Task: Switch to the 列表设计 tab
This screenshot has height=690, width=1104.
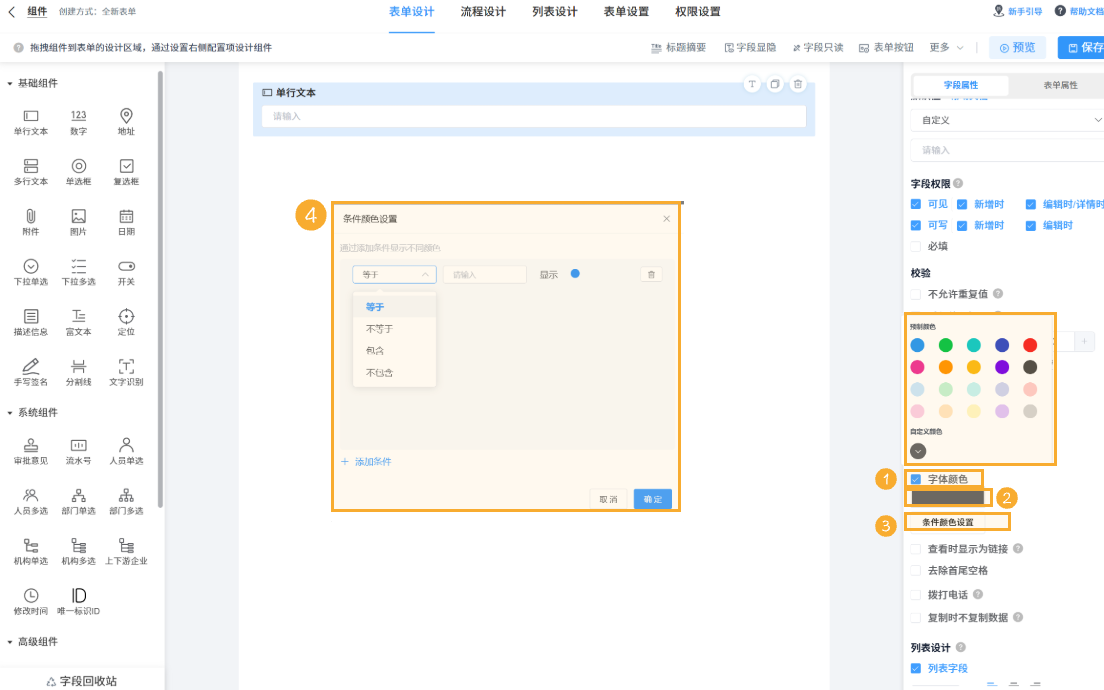Action: click(x=555, y=12)
